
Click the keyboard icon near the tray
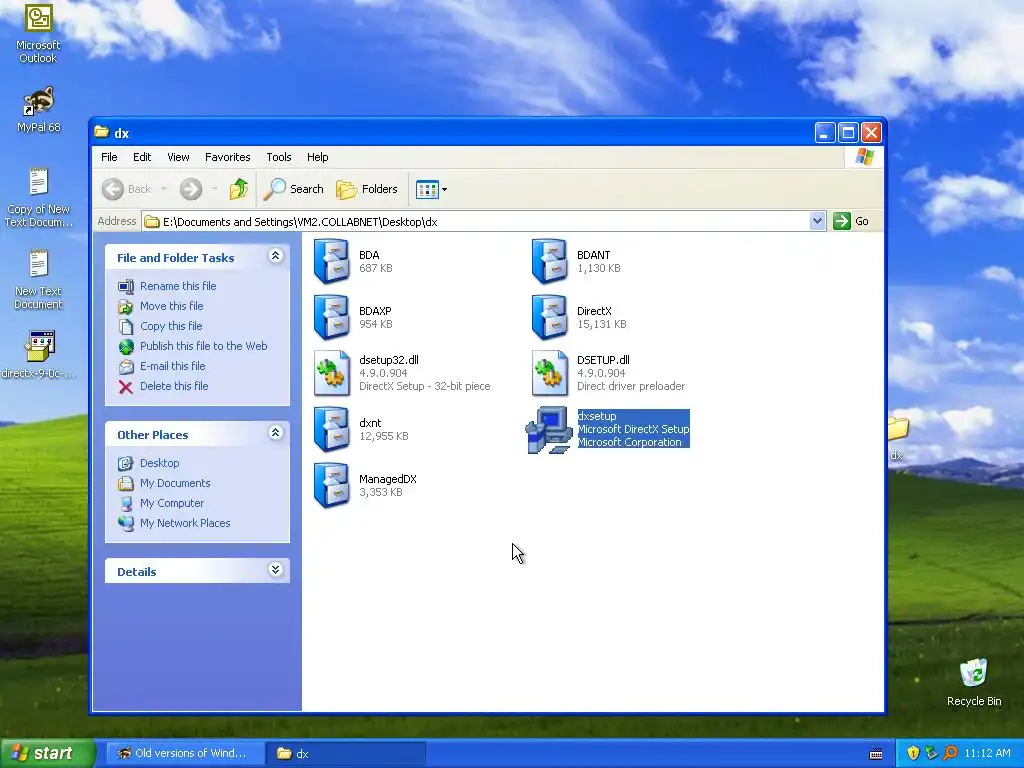click(876, 754)
